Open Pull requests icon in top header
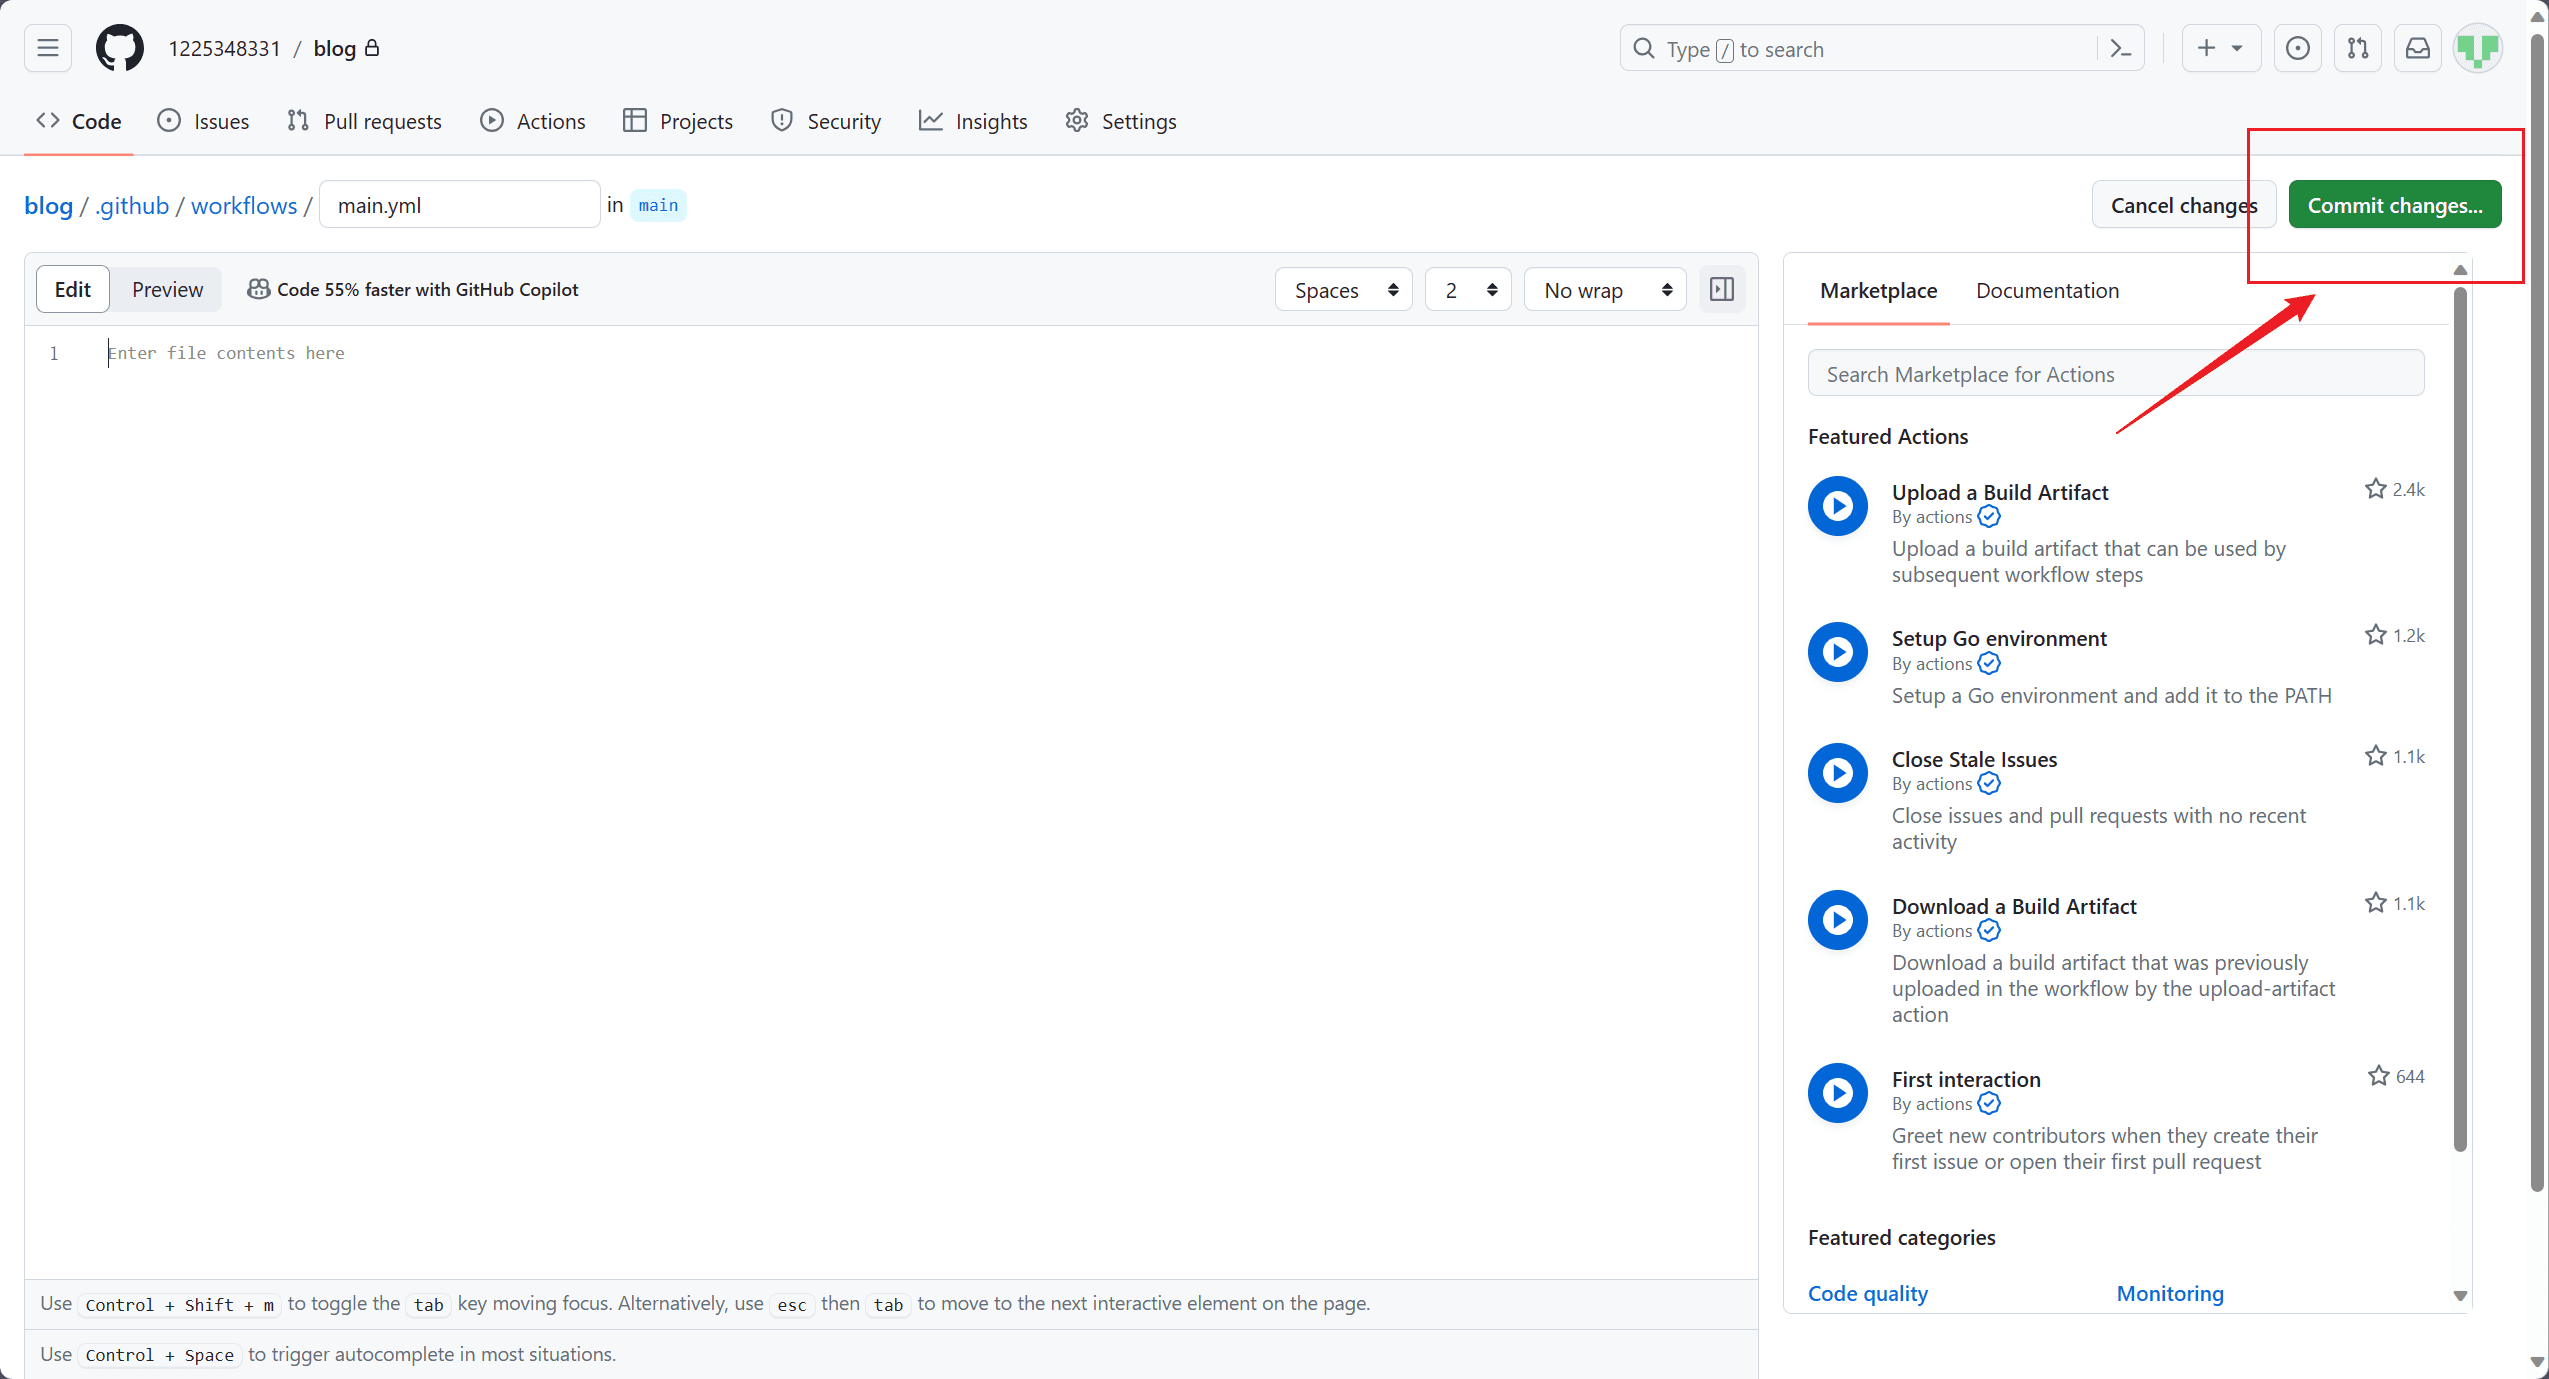 tap(2357, 48)
